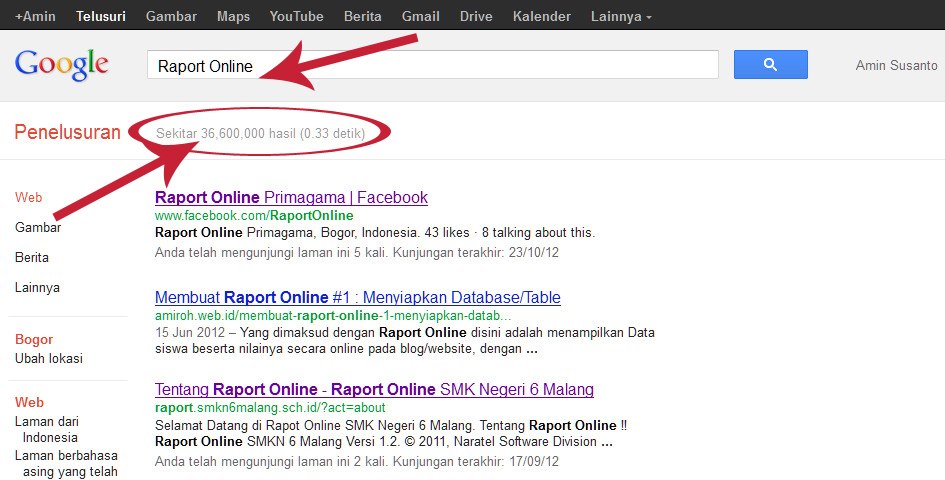Click the raport.smkn6malang.sch.id URL
This screenshot has width=945, height=480.
(x=270, y=407)
